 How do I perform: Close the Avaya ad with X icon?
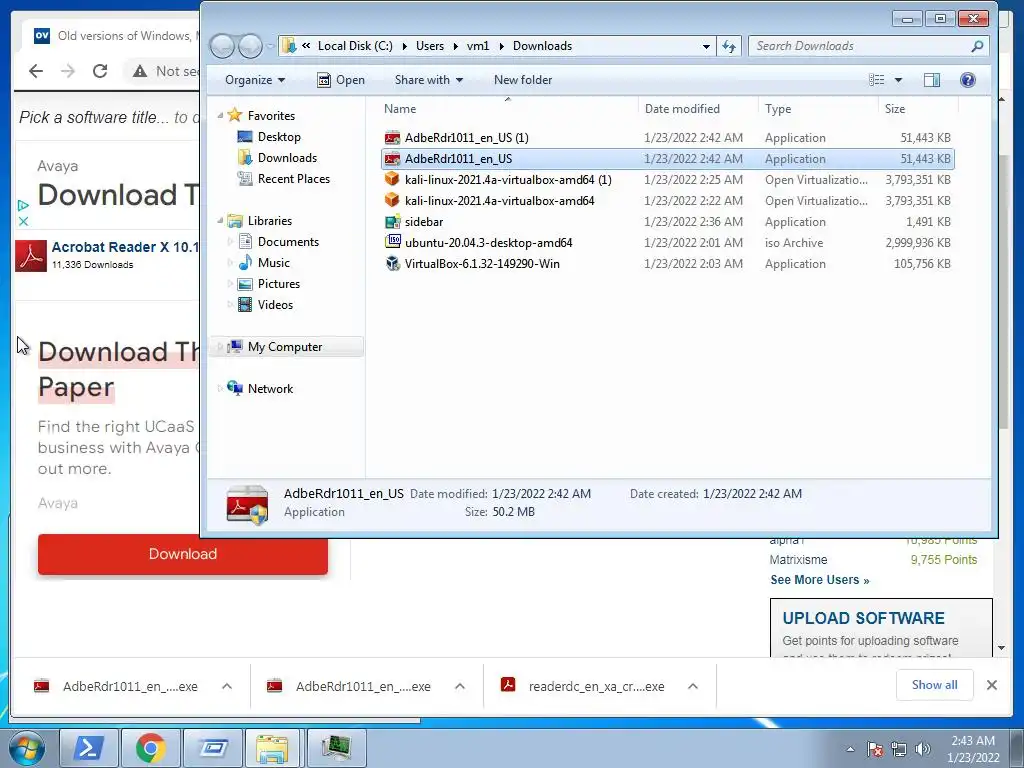pos(23,221)
